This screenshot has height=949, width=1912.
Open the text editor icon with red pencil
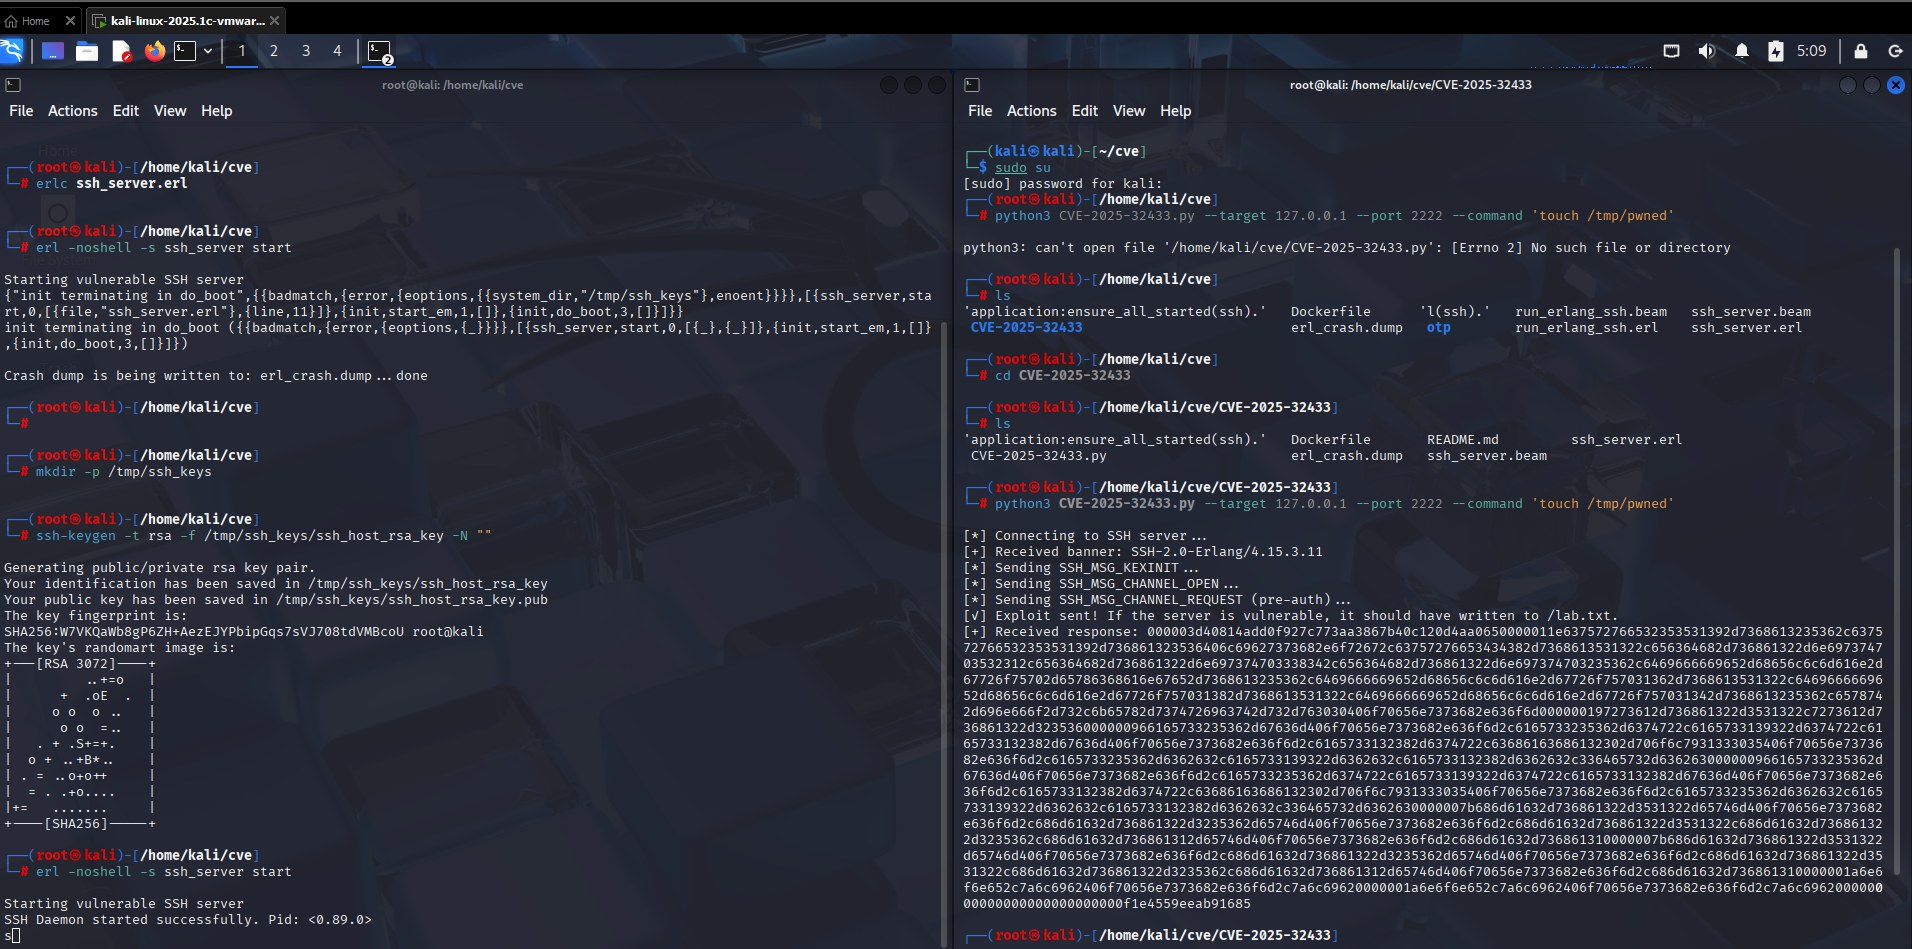tap(122, 51)
